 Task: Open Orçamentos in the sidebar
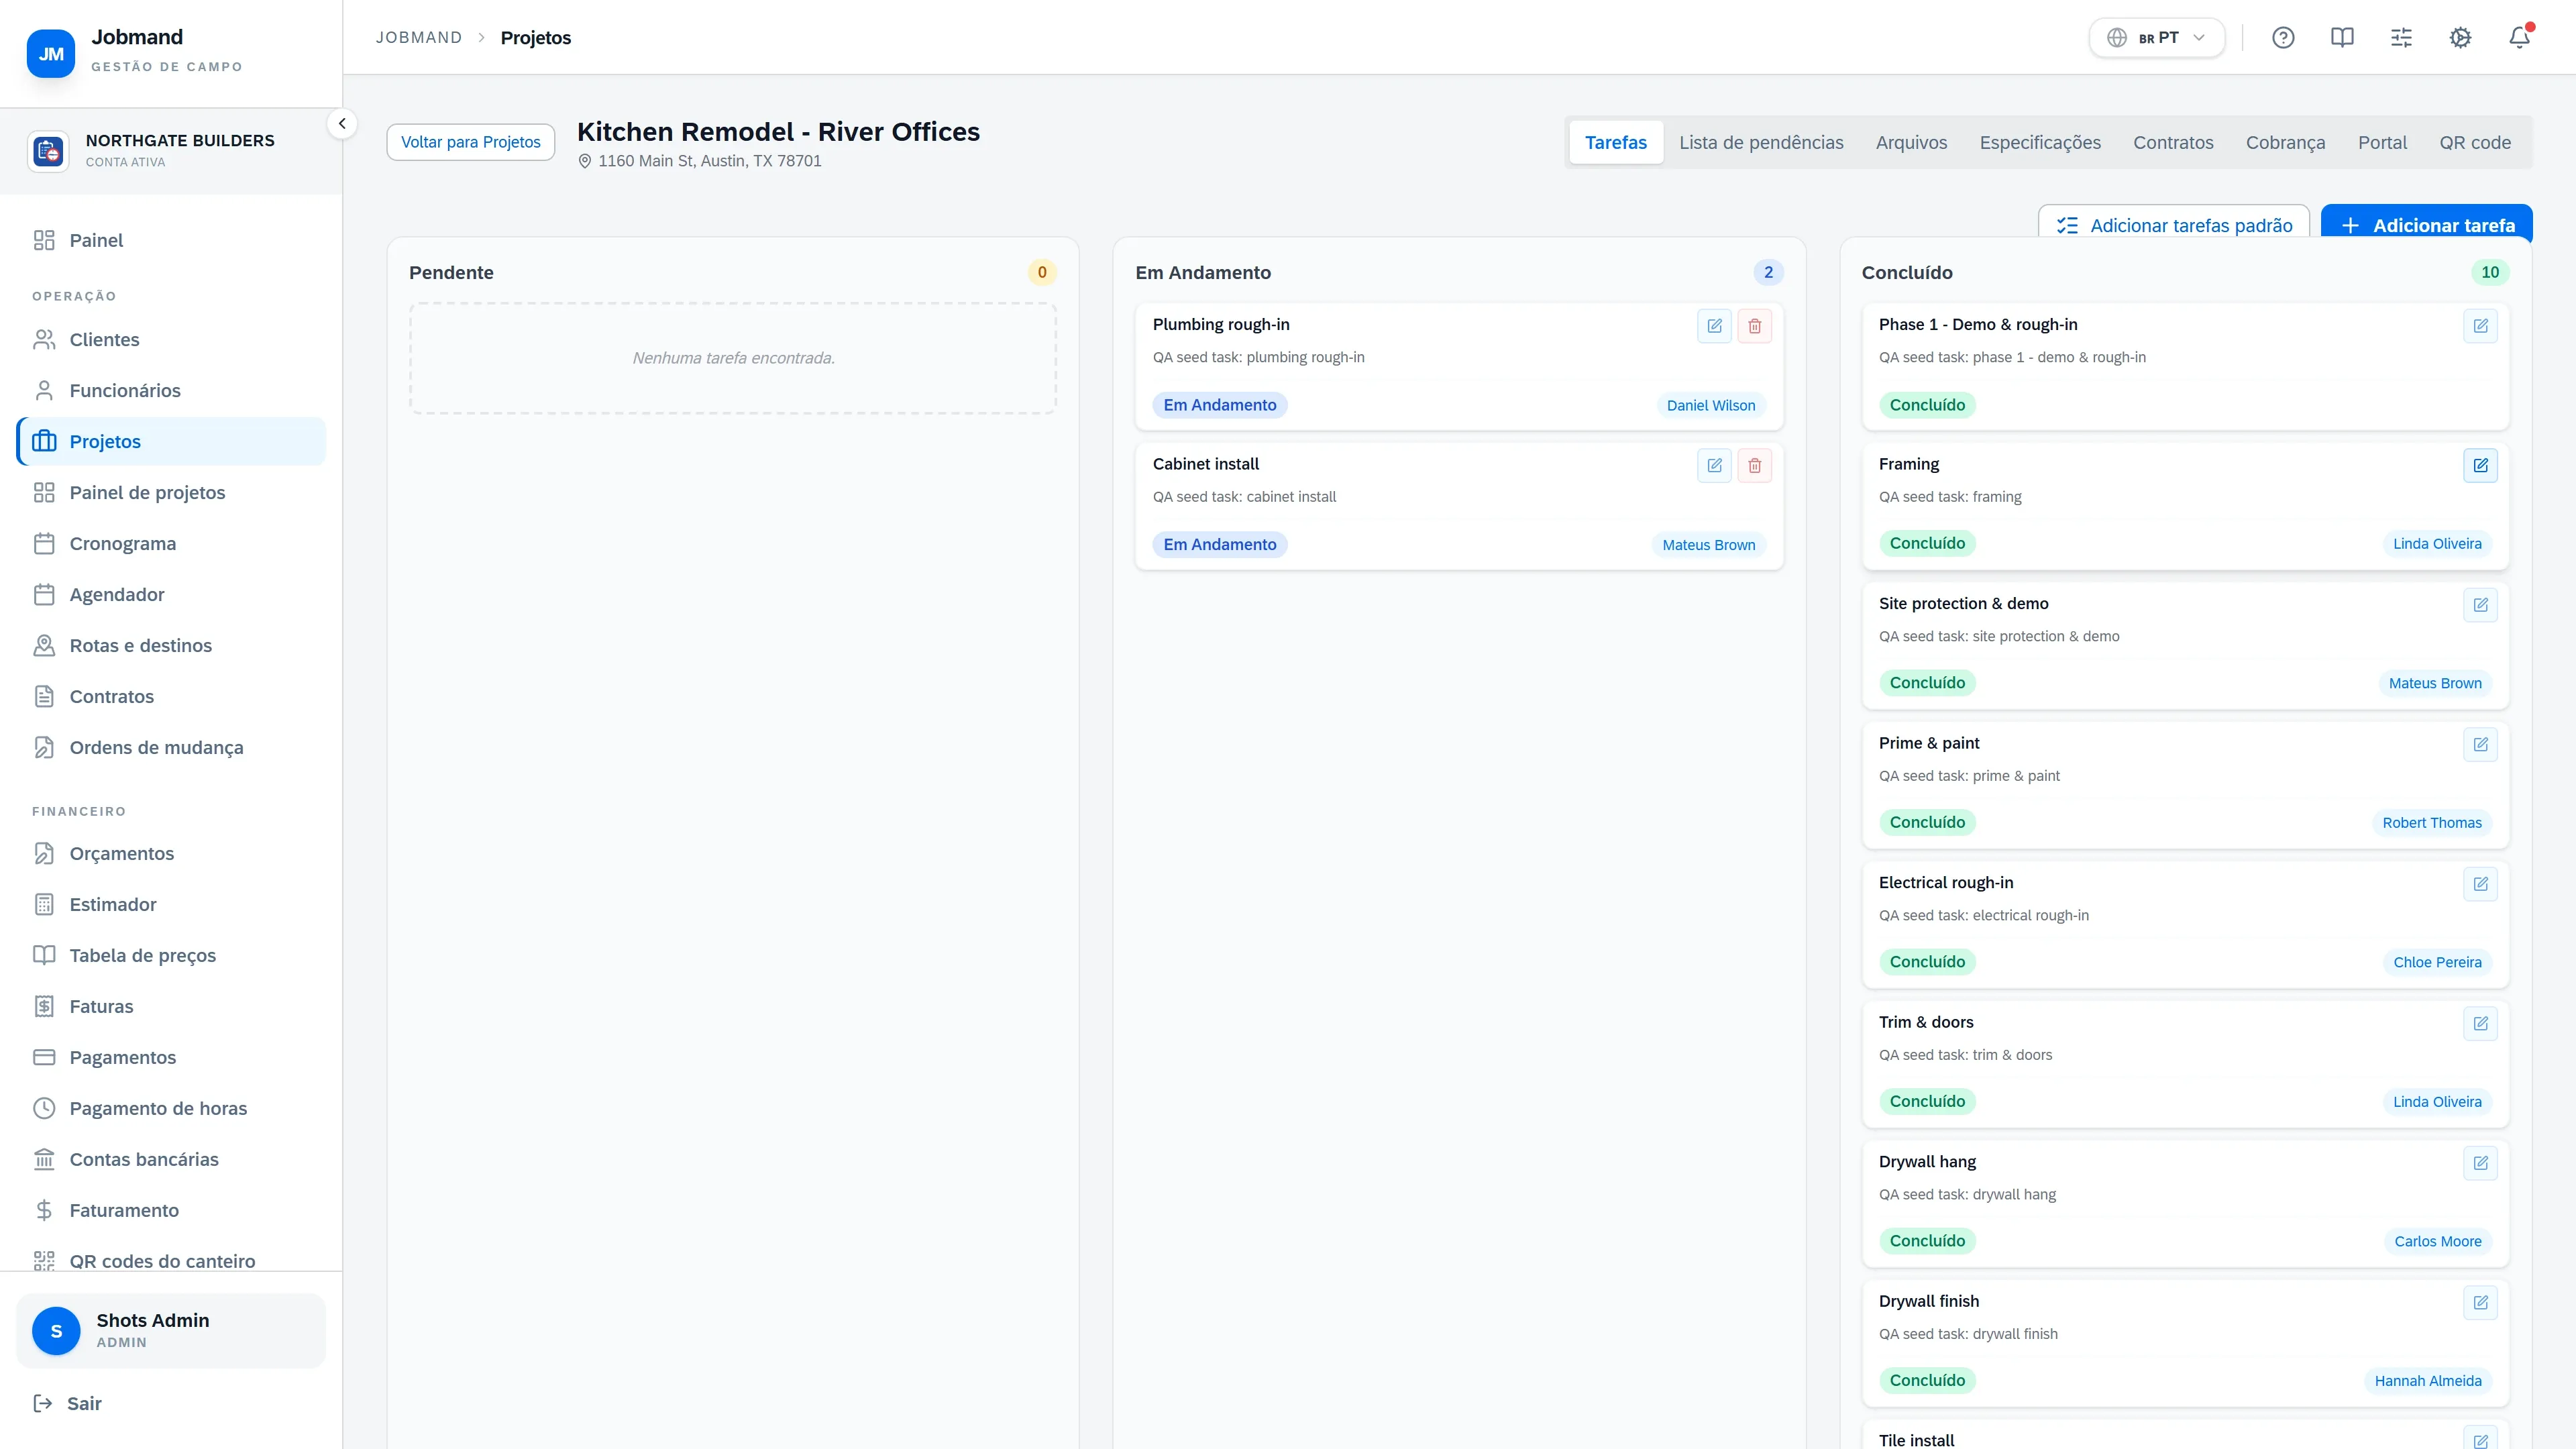click(x=171, y=853)
